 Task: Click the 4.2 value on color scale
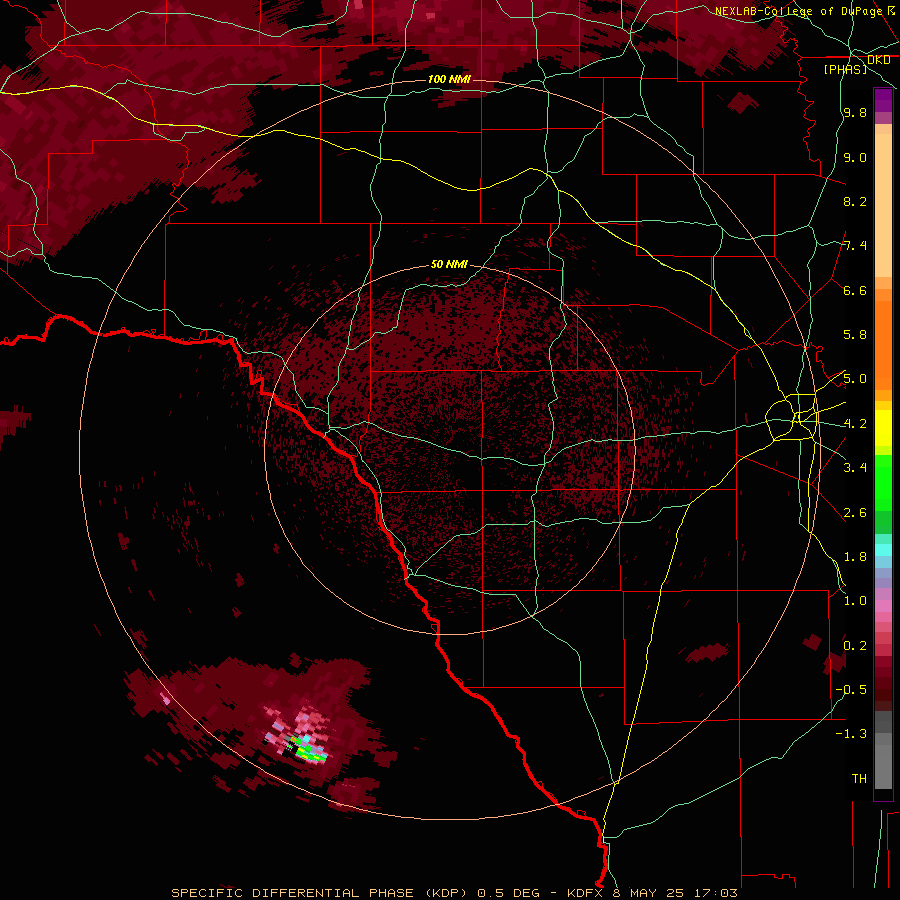point(855,424)
